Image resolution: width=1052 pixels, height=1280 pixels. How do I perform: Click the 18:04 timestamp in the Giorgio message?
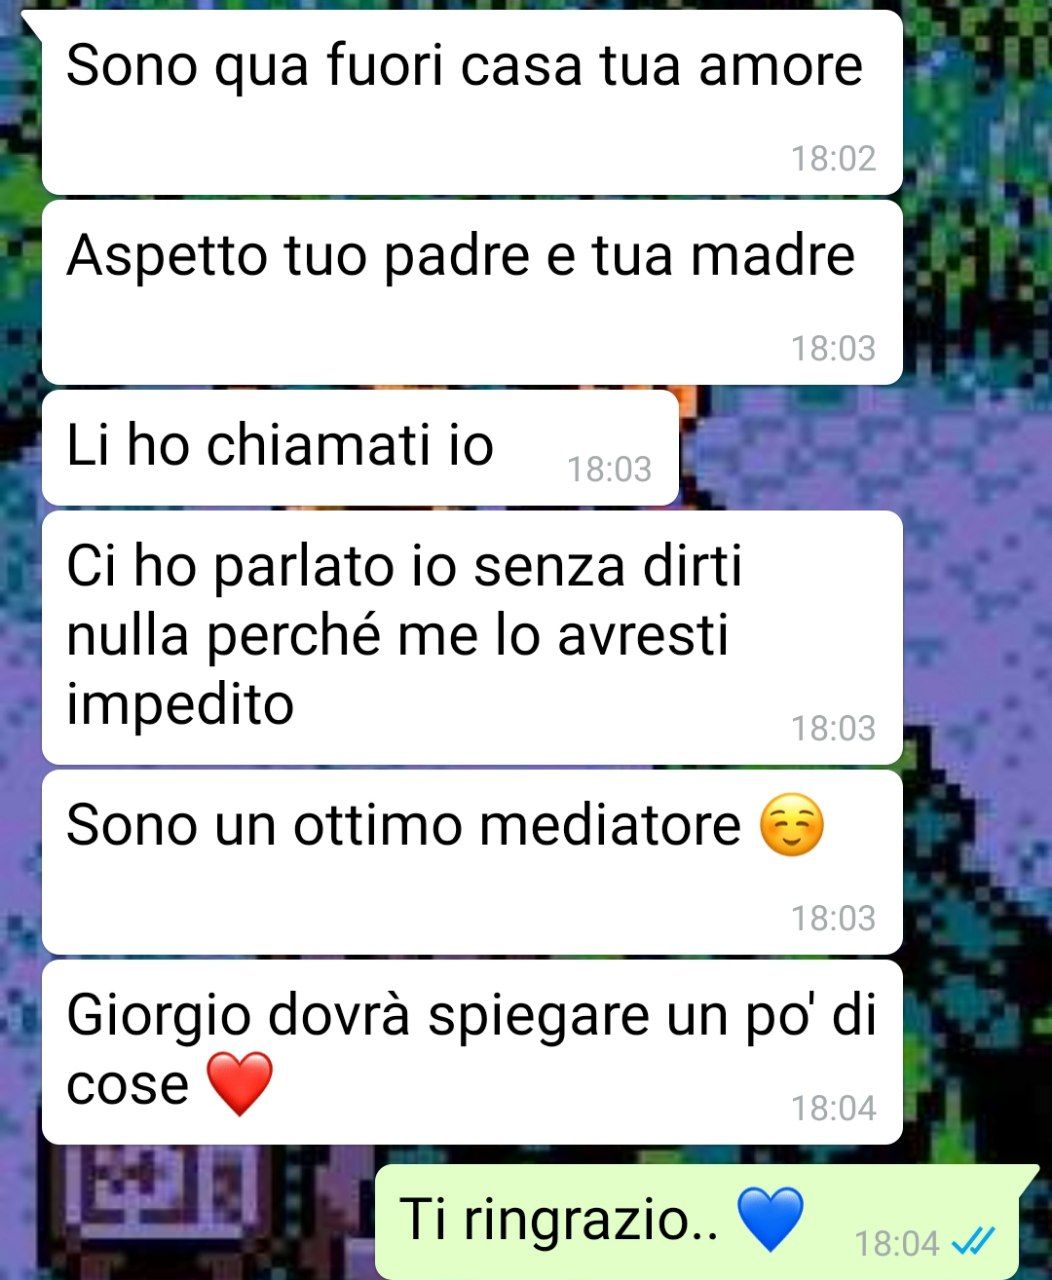tap(833, 1108)
